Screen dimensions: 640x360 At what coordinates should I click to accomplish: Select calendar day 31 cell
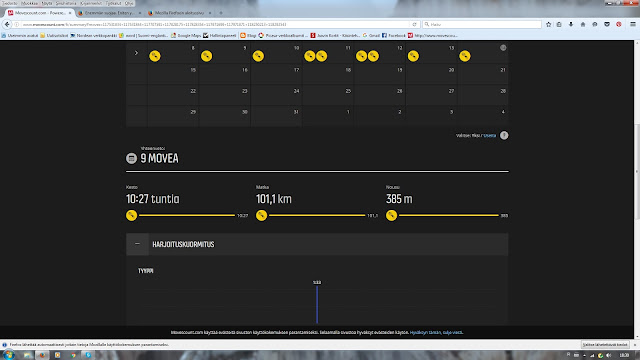coord(276,116)
